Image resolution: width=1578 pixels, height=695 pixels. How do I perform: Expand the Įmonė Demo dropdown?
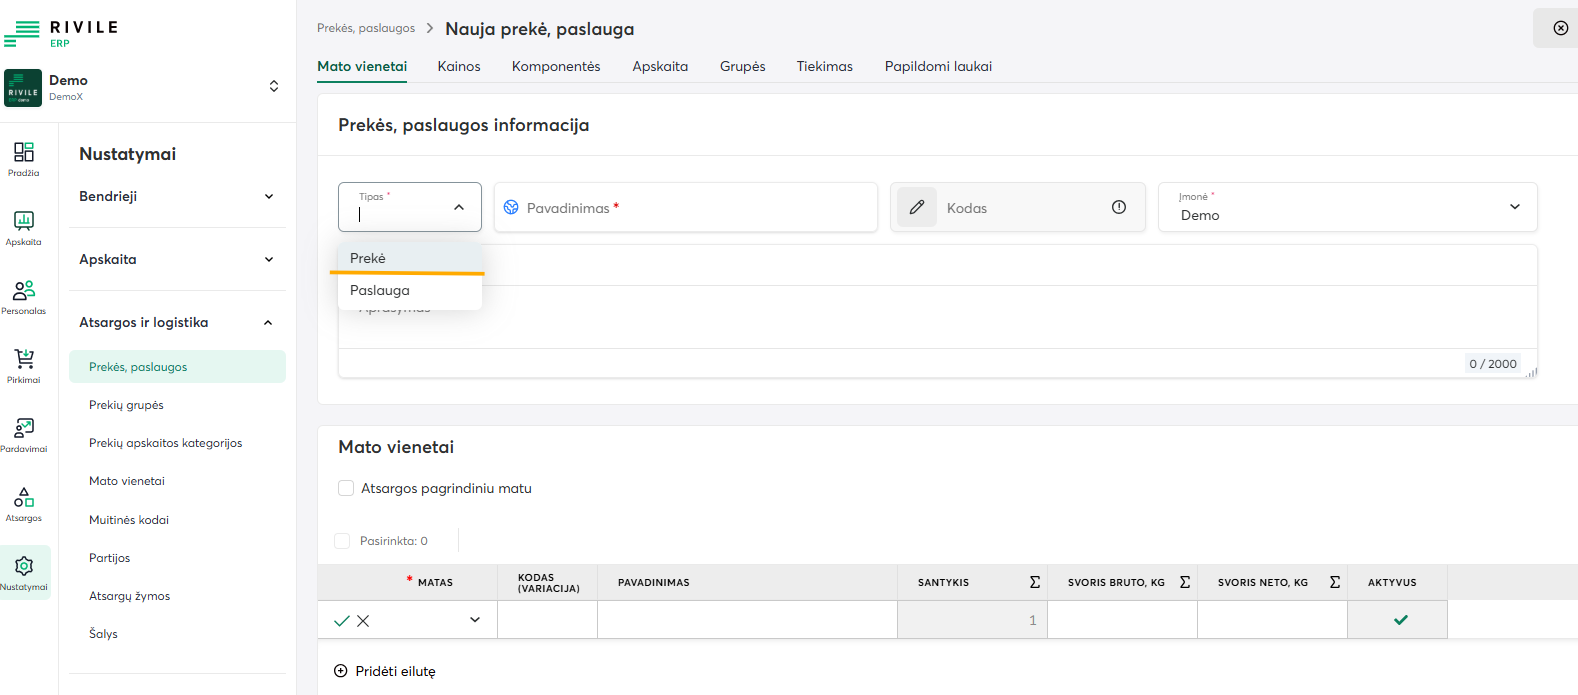pyautogui.click(x=1514, y=207)
